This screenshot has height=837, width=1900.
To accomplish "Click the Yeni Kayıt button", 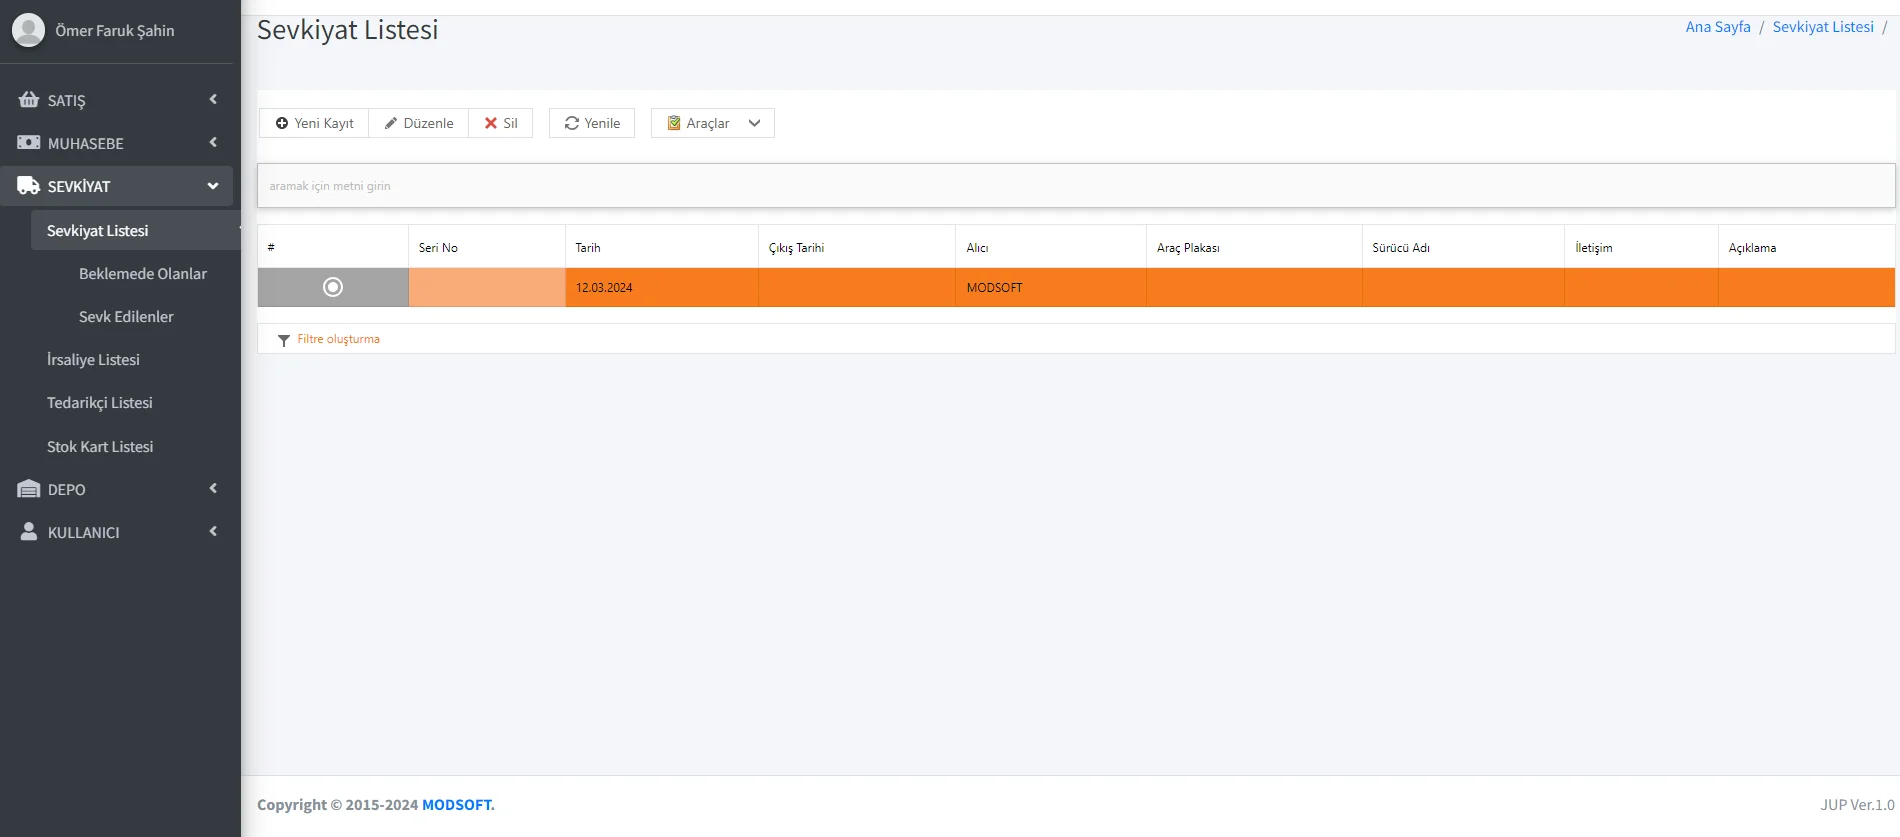I will coord(314,123).
